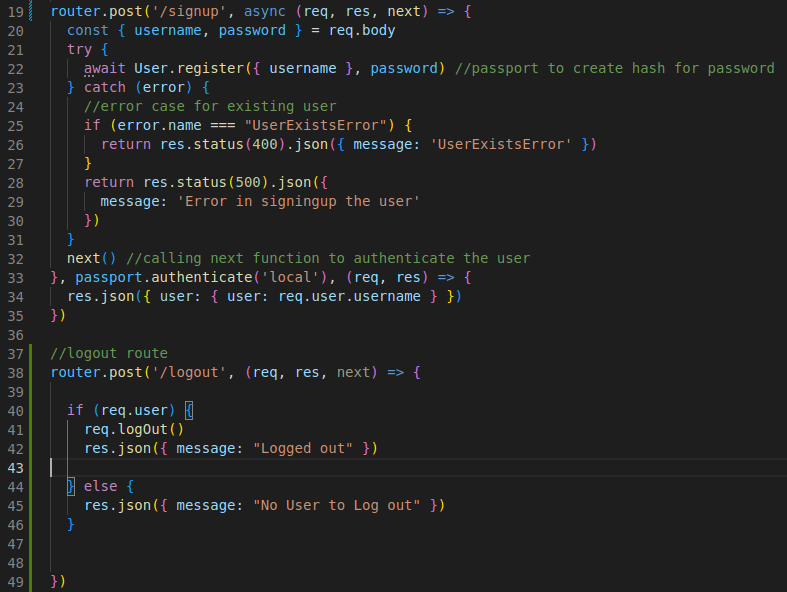This screenshot has height=592, width=787.
Task: Click the string "No User to Log out"
Action: pos(336,505)
